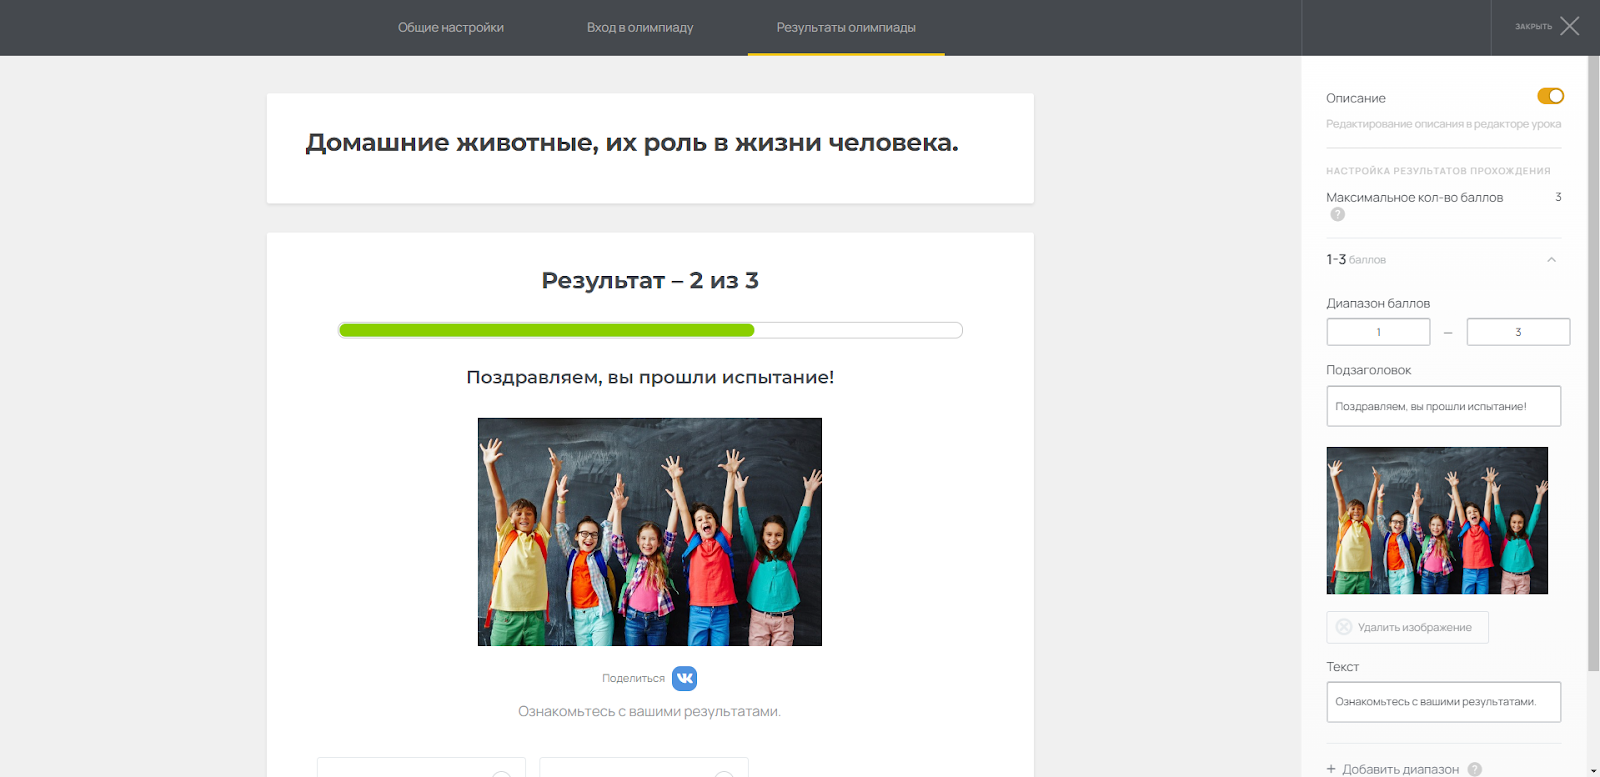This screenshot has width=1600, height=777.
Task: Click the sidebar vertical scrollbar
Action: coord(1593,363)
